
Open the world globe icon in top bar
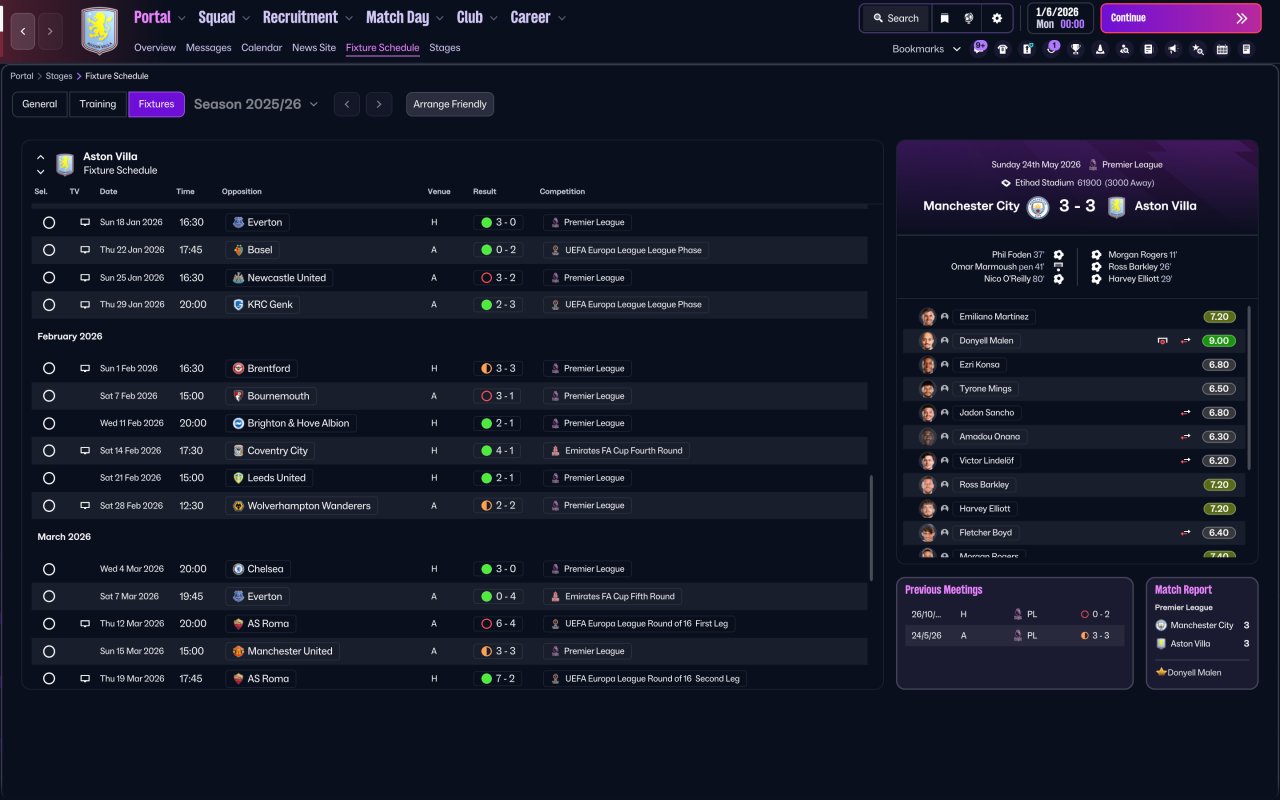[969, 18]
